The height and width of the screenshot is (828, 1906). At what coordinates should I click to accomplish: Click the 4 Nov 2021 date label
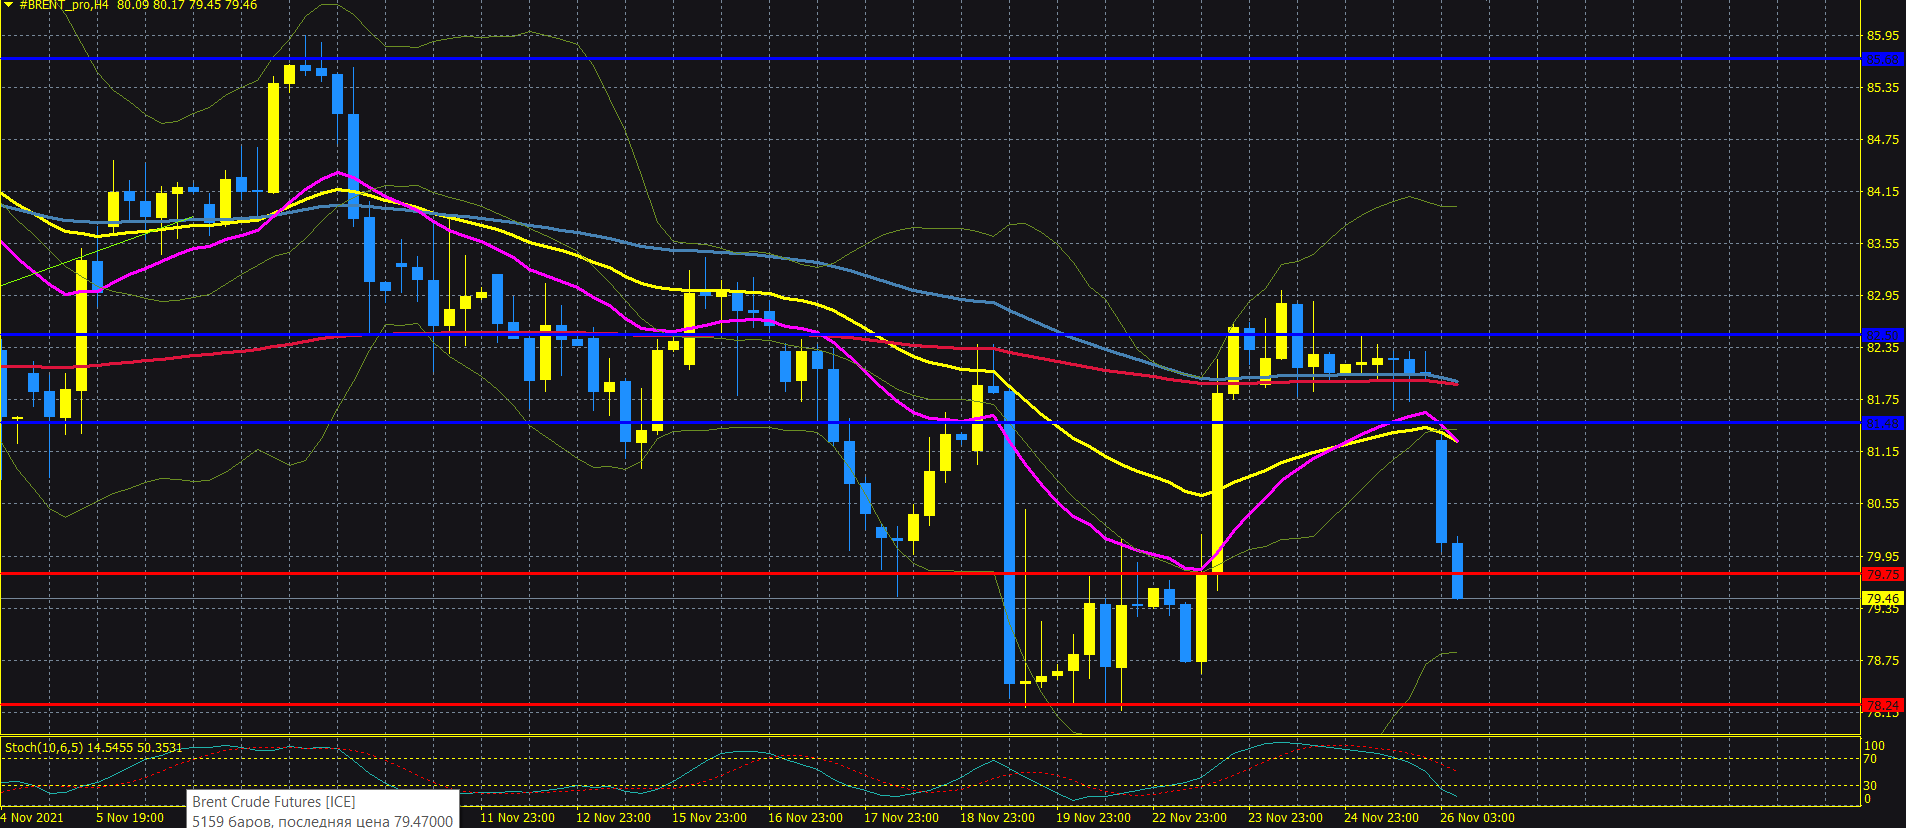point(32,817)
